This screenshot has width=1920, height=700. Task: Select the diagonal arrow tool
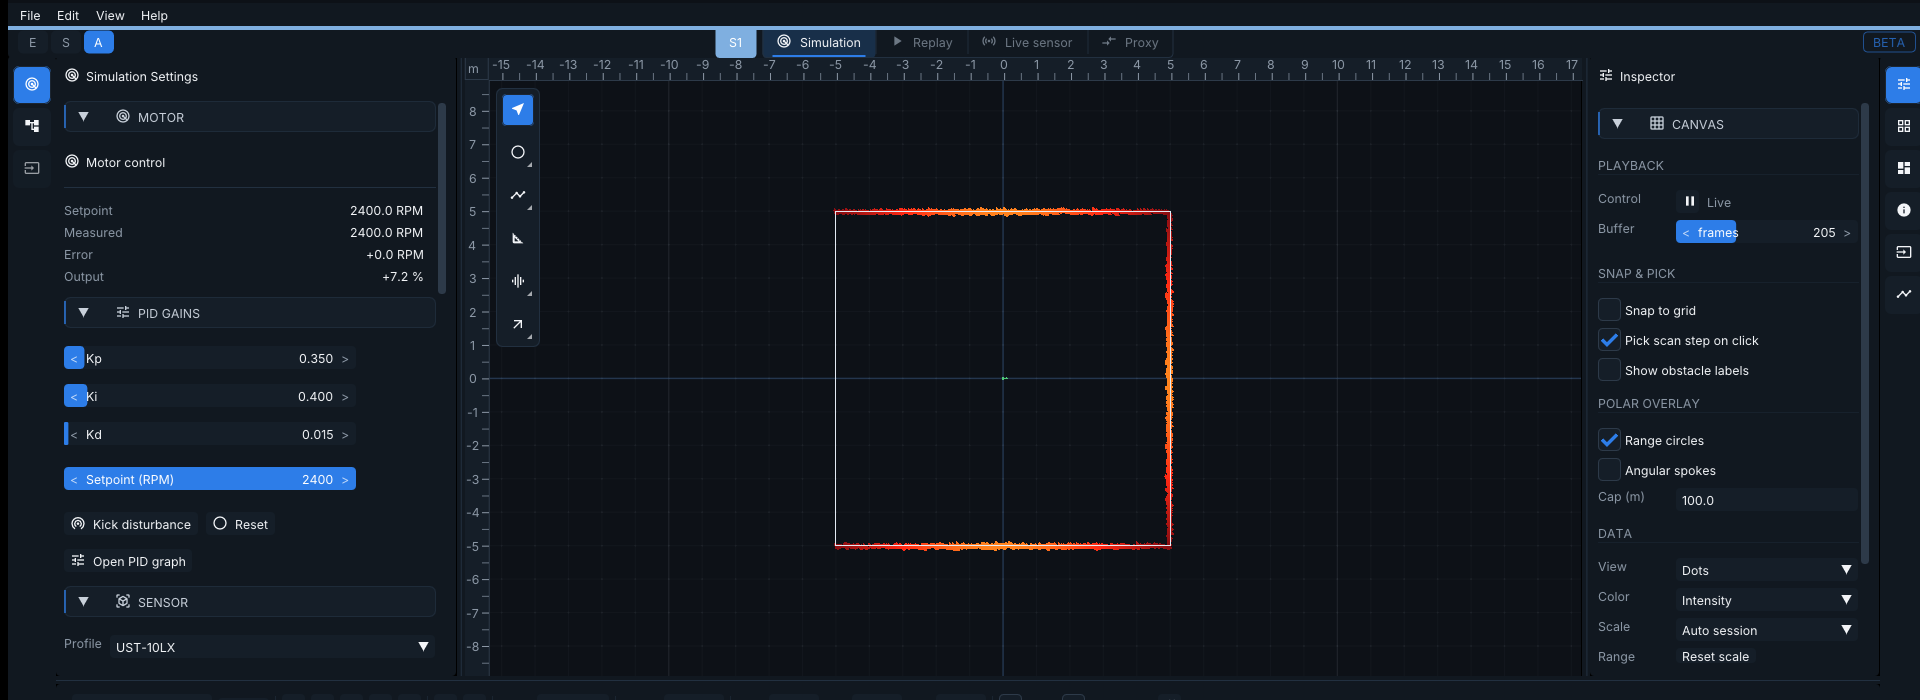[x=517, y=324]
